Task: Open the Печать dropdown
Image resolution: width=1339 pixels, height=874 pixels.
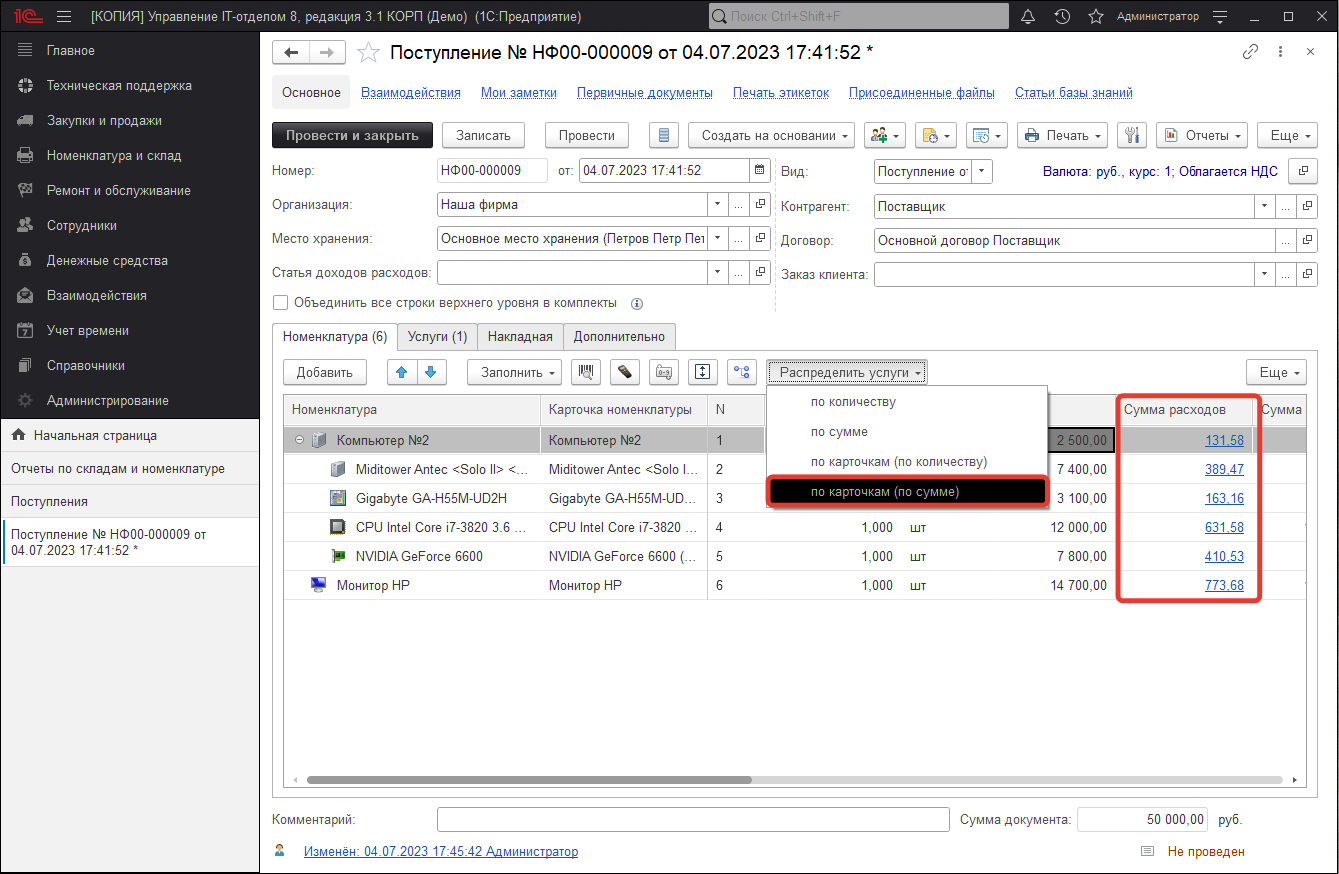Action: (1062, 135)
